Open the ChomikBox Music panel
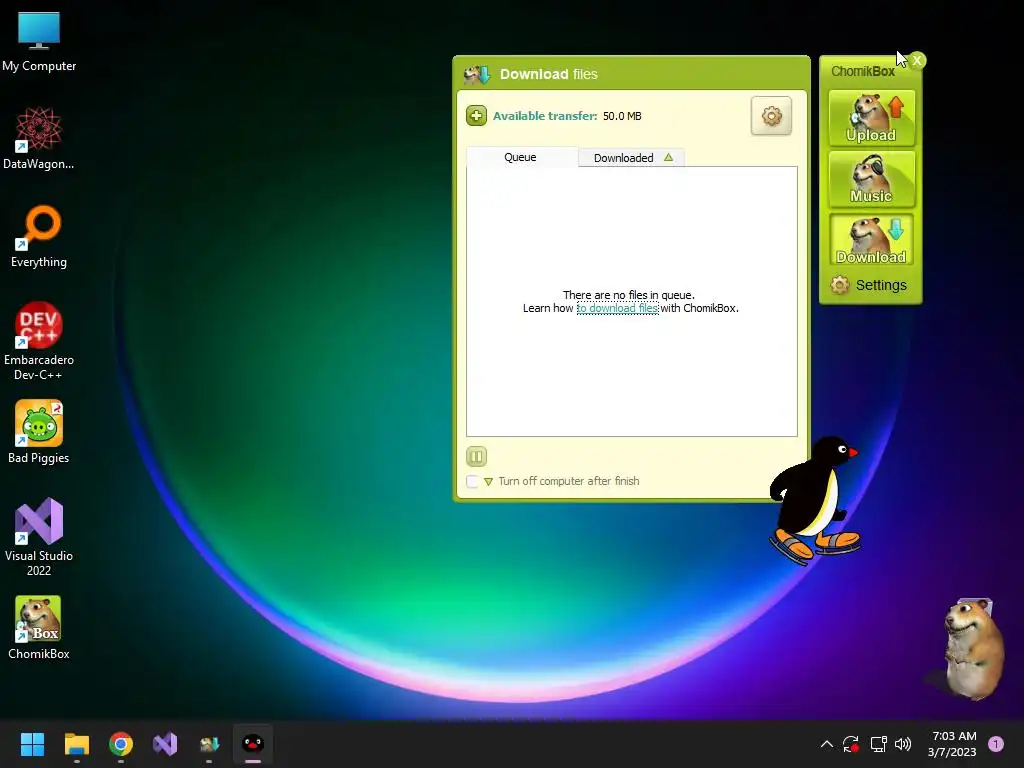The width and height of the screenshot is (1024, 768). (x=871, y=178)
